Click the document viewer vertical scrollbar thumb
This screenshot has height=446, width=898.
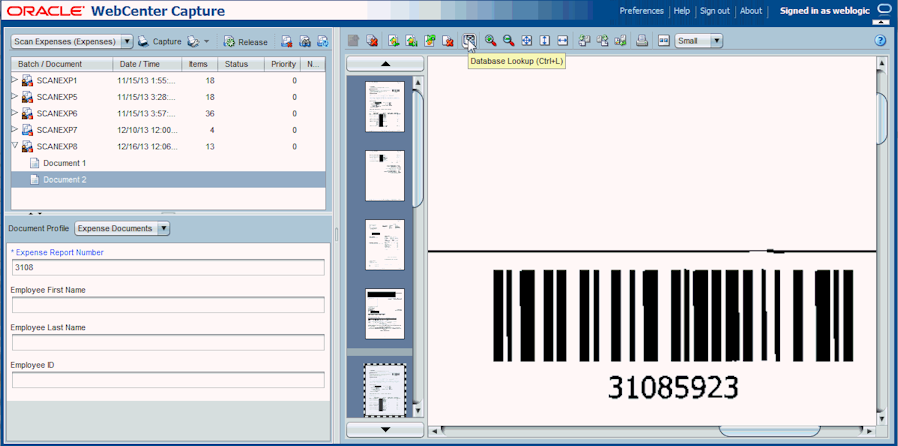point(881,117)
